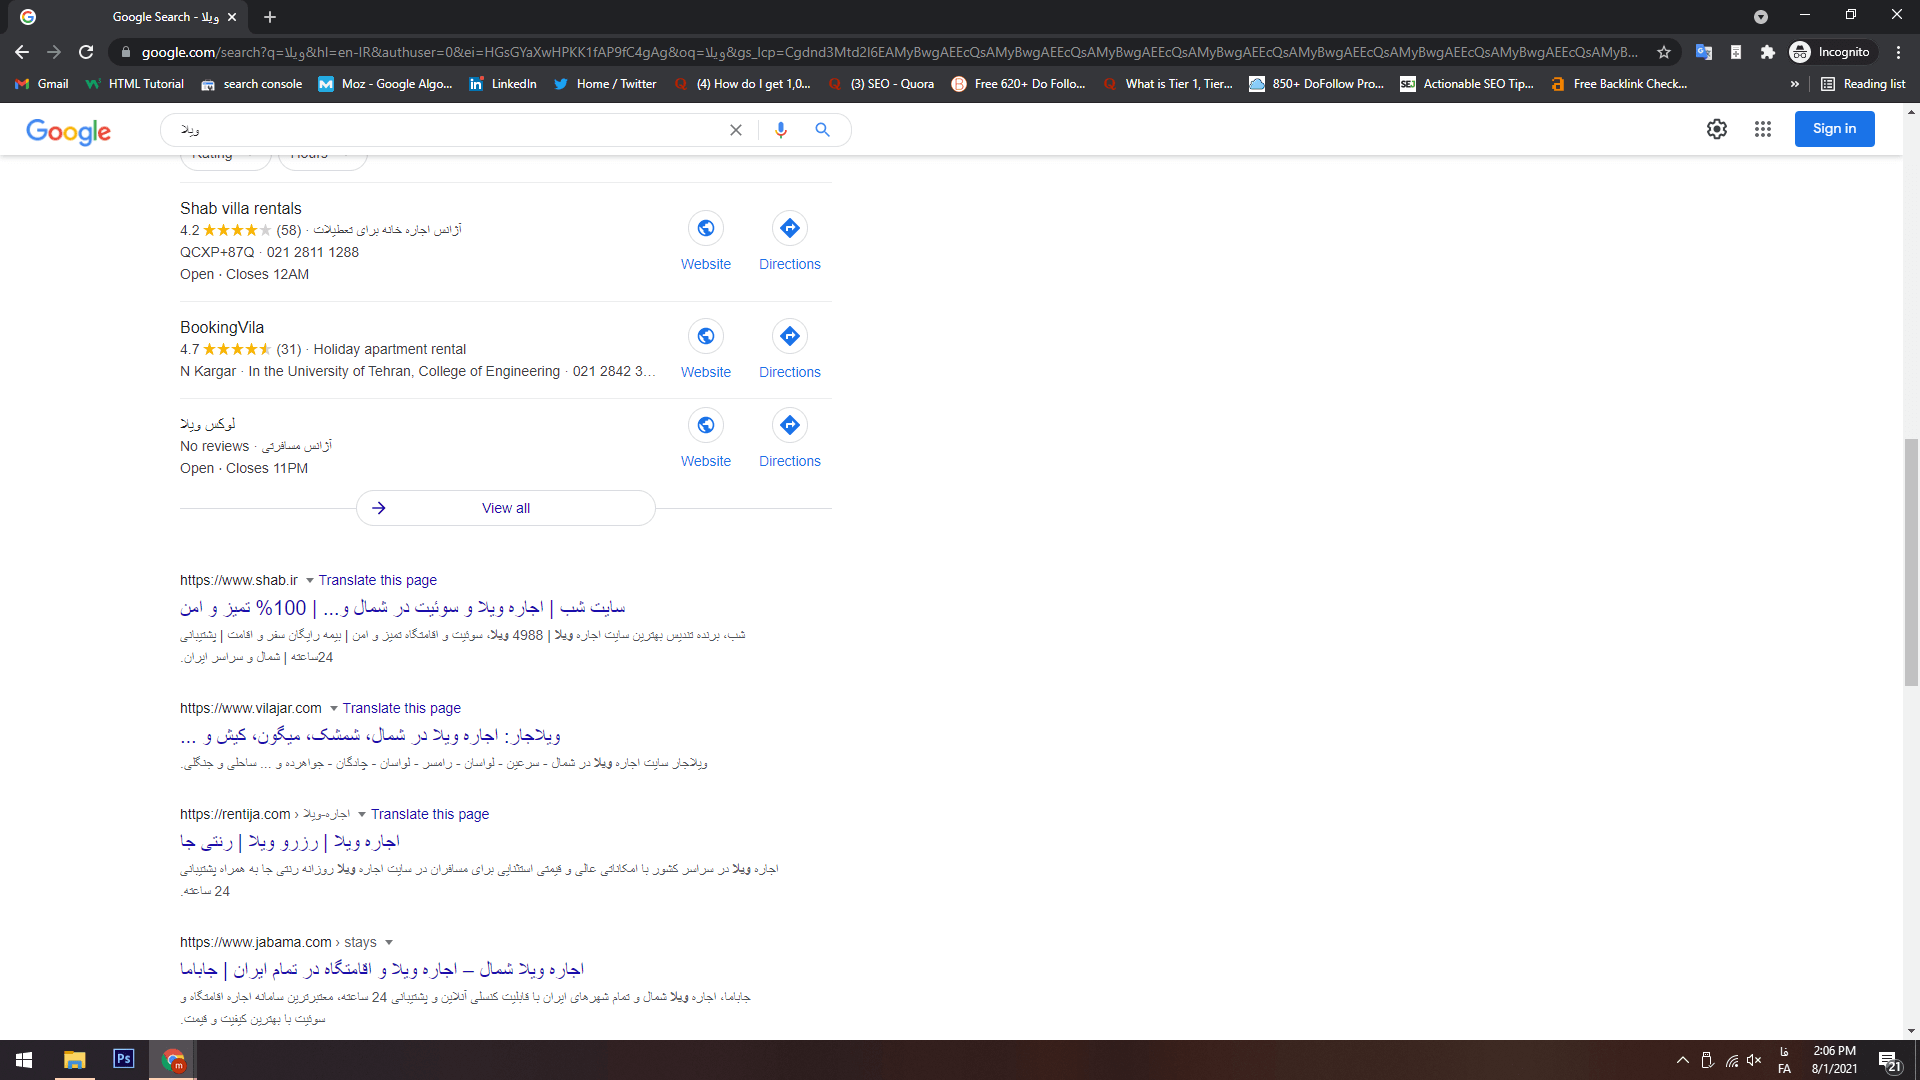The image size is (1920, 1080).
Task: Open the HTML Tutorial bookmark
Action: click(135, 84)
